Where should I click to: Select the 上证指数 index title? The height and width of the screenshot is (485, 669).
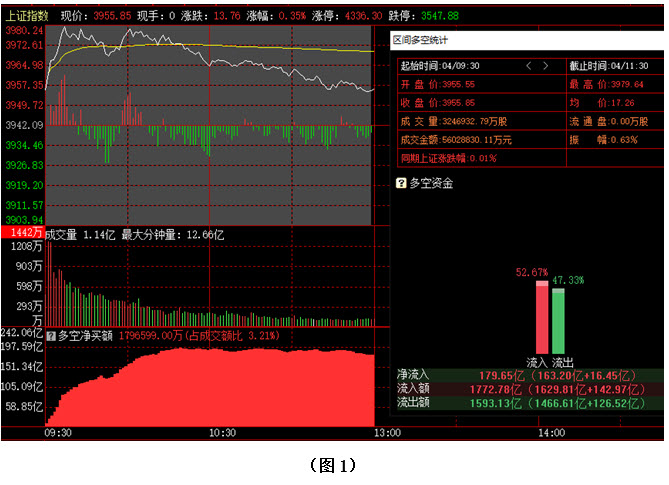click(x=26, y=16)
